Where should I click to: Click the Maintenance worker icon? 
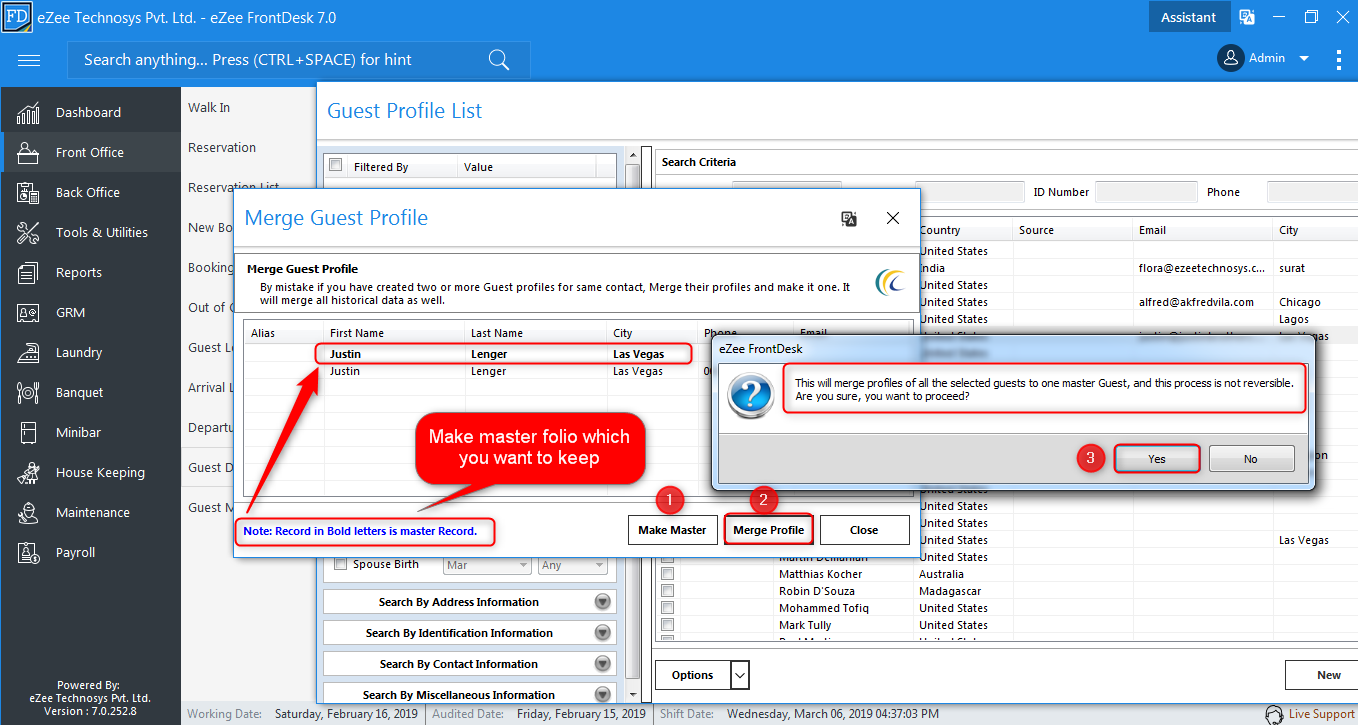pyautogui.click(x=28, y=513)
